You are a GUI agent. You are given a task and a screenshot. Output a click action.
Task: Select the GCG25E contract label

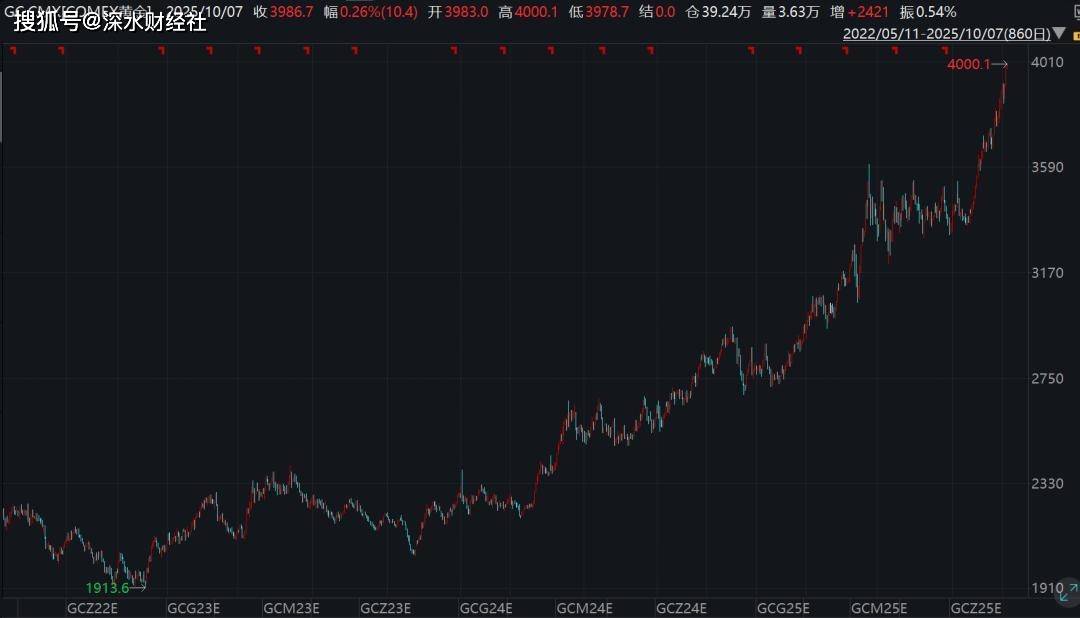coord(782,608)
